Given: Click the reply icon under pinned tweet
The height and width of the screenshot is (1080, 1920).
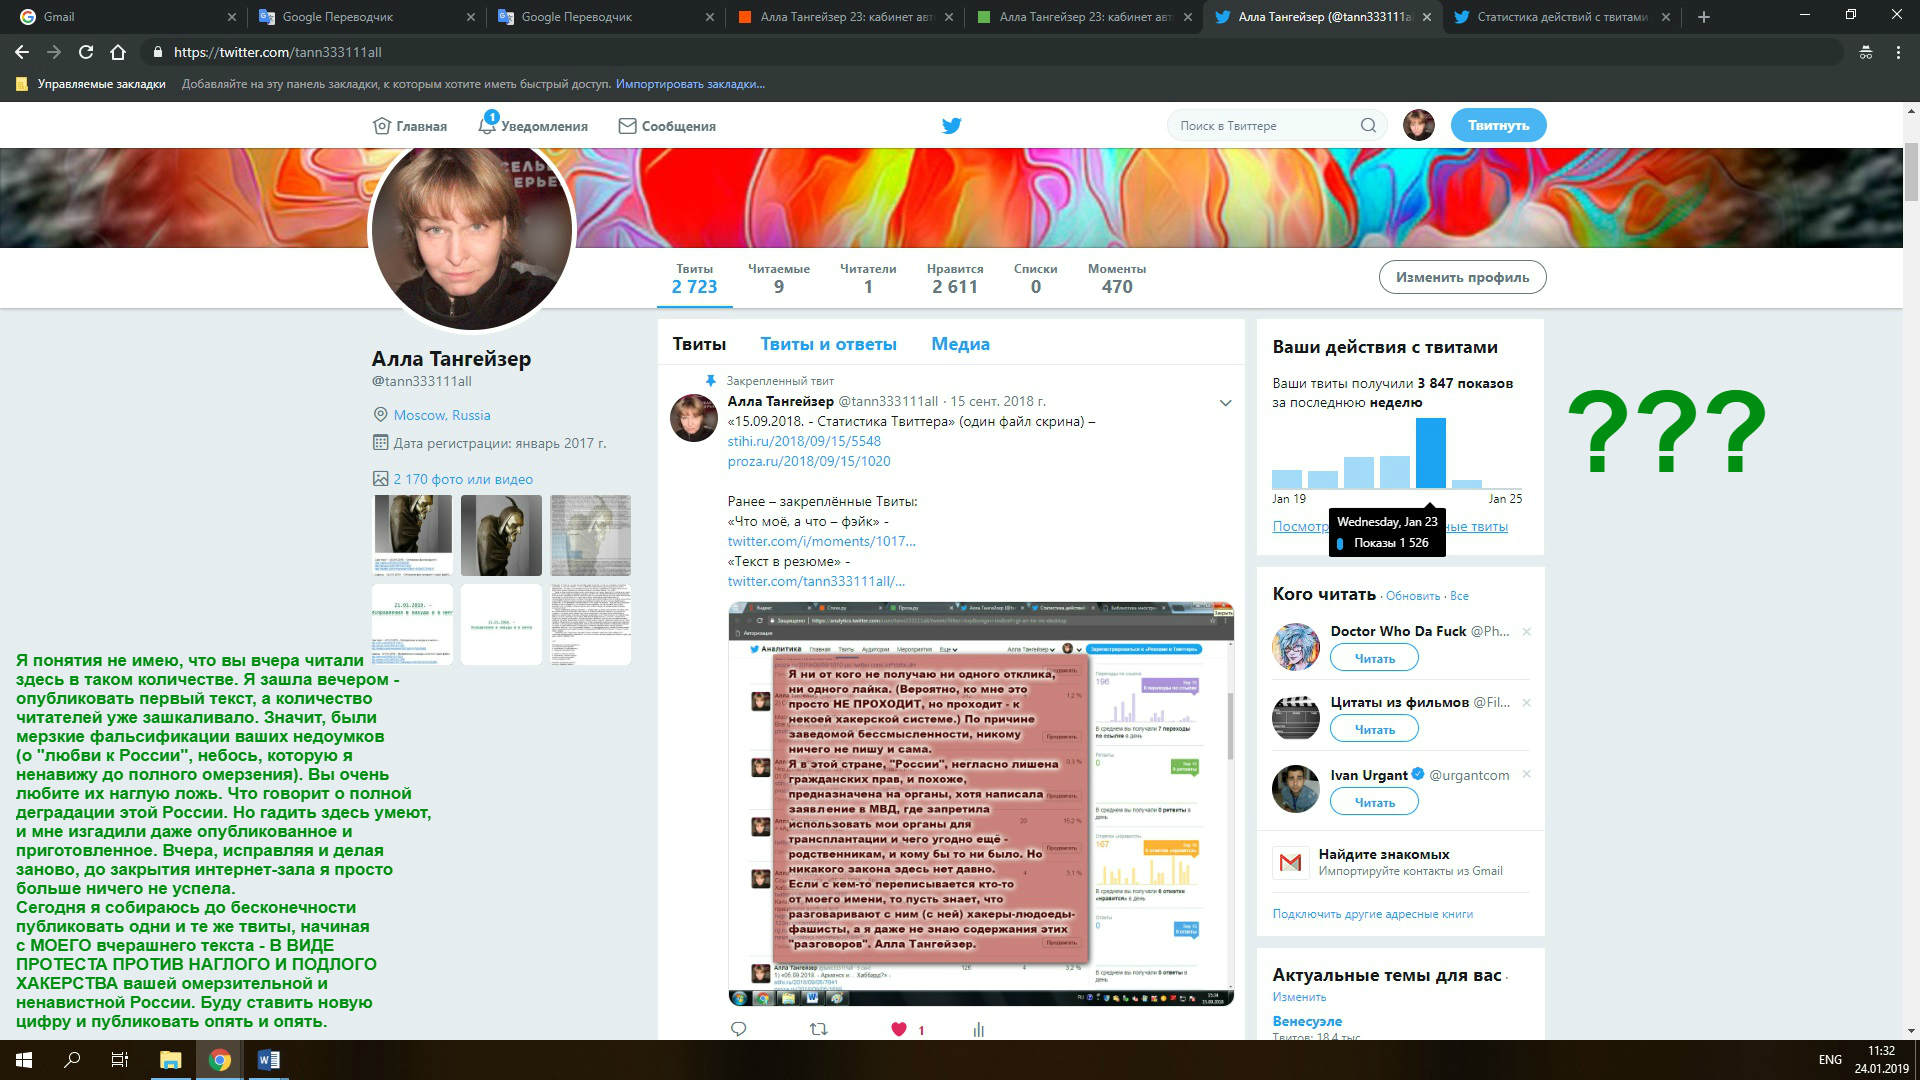Looking at the screenshot, I should pos(739,1029).
